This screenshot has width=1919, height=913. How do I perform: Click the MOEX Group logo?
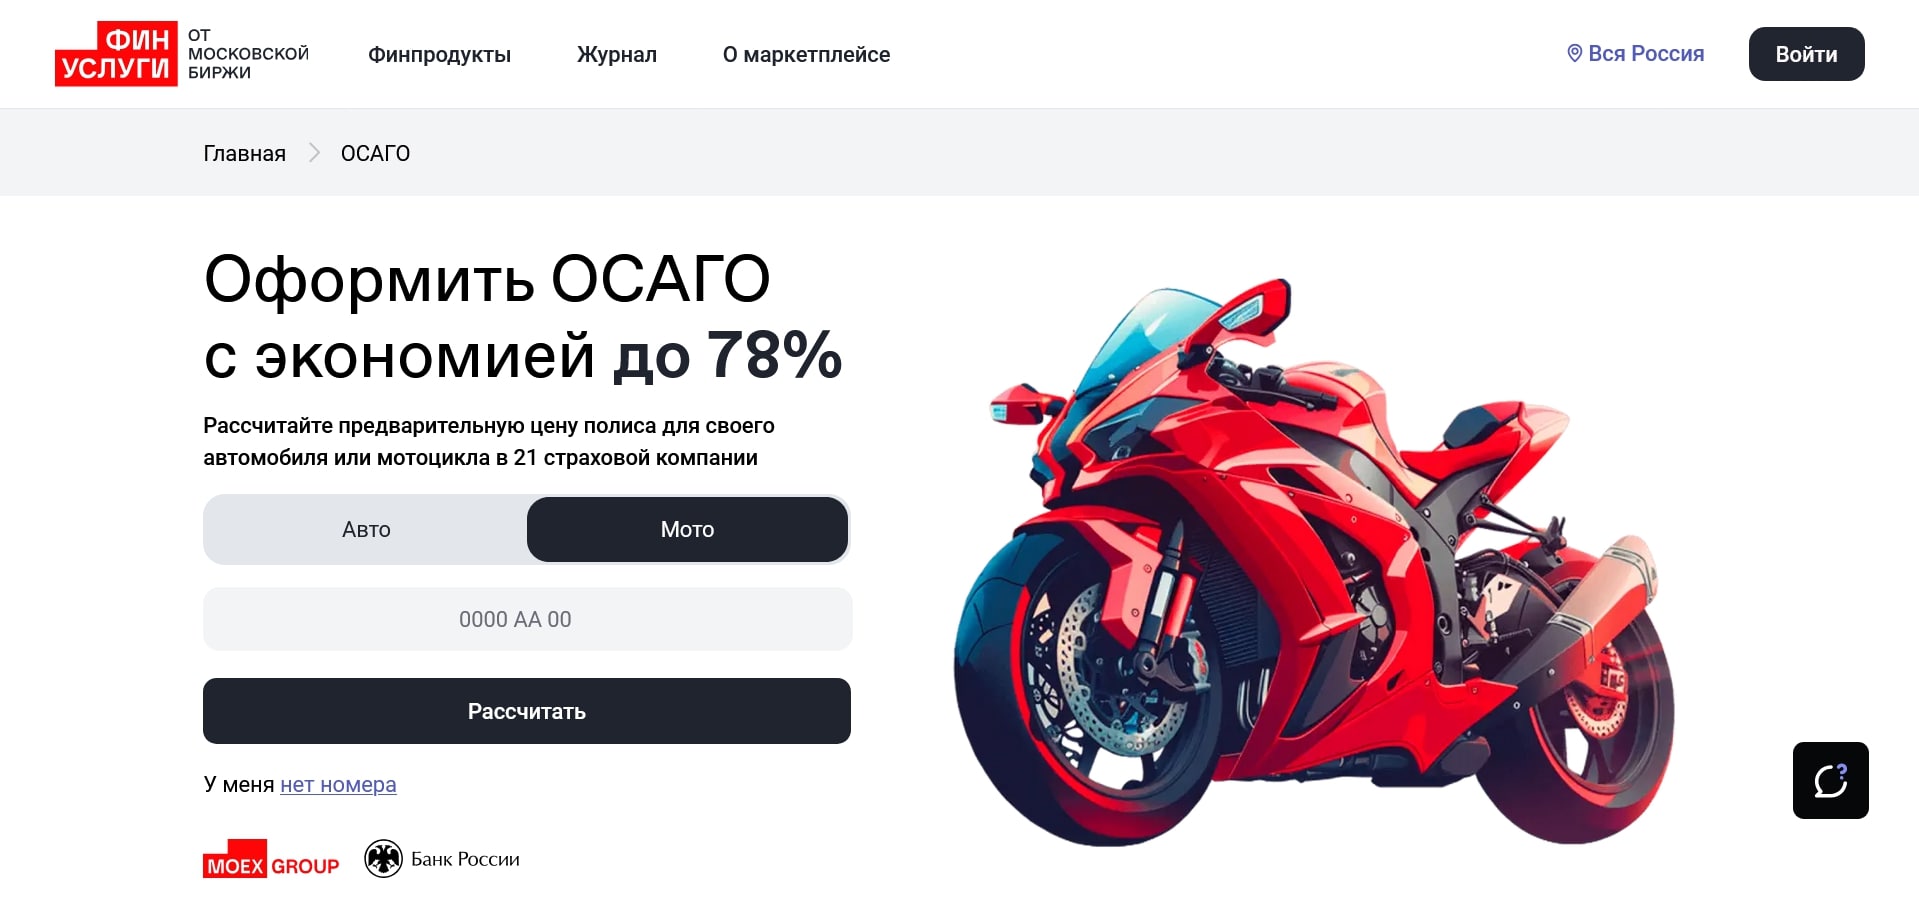271,859
